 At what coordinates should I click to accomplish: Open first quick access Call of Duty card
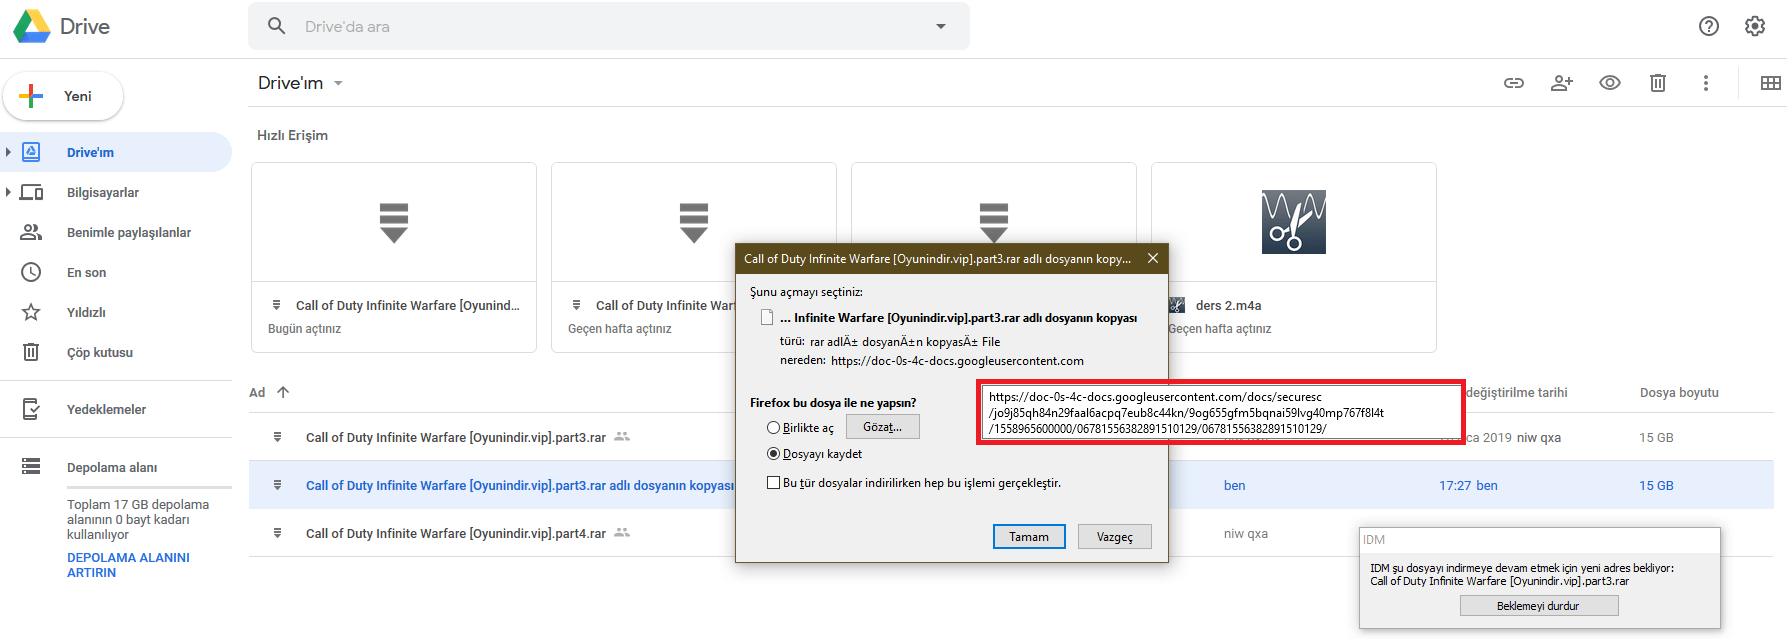point(394,258)
